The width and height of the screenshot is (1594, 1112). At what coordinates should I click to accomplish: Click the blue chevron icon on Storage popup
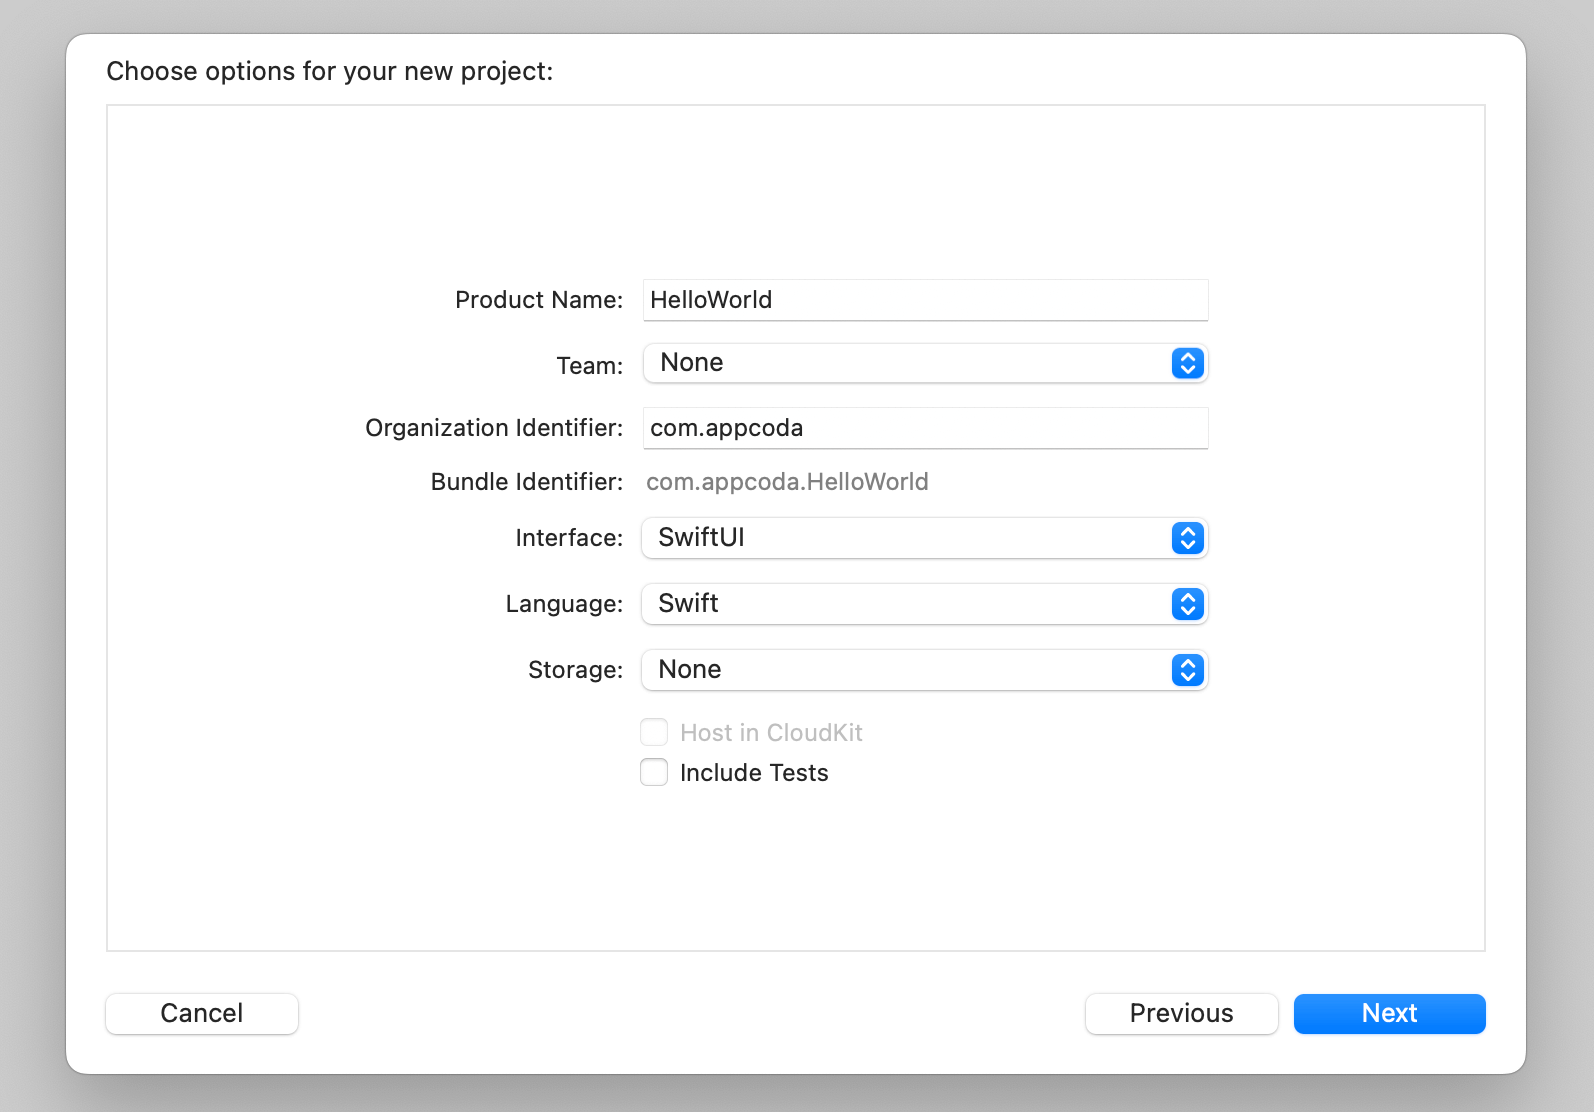pyautogui.click(x=1187, y=670)
